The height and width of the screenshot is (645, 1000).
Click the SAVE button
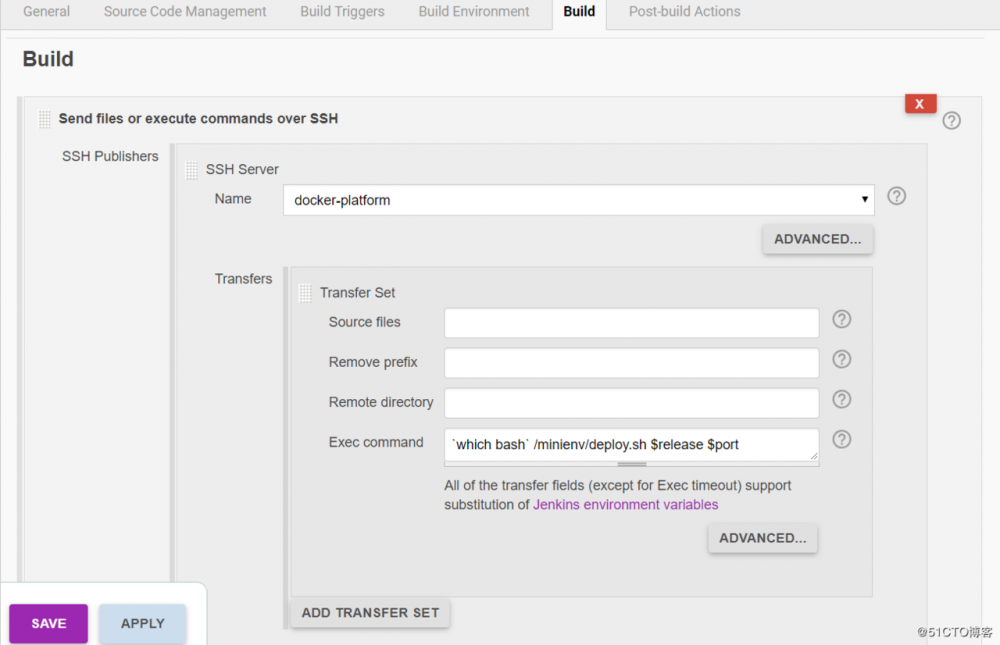(x=47, y=623)
